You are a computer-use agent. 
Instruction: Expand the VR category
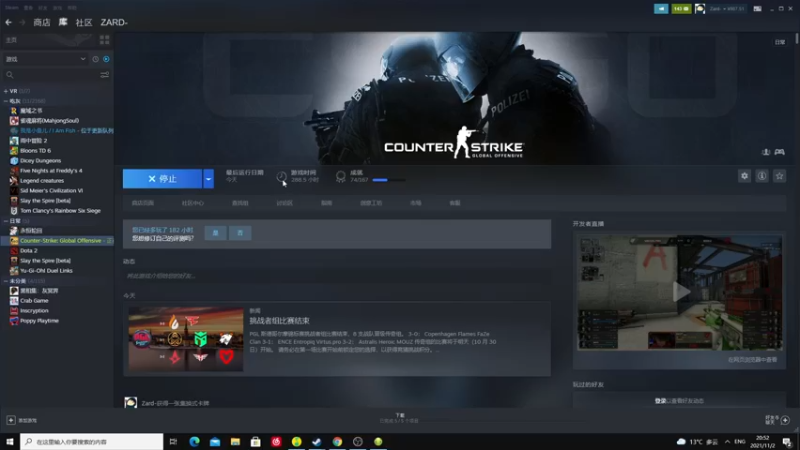(6, 91)
